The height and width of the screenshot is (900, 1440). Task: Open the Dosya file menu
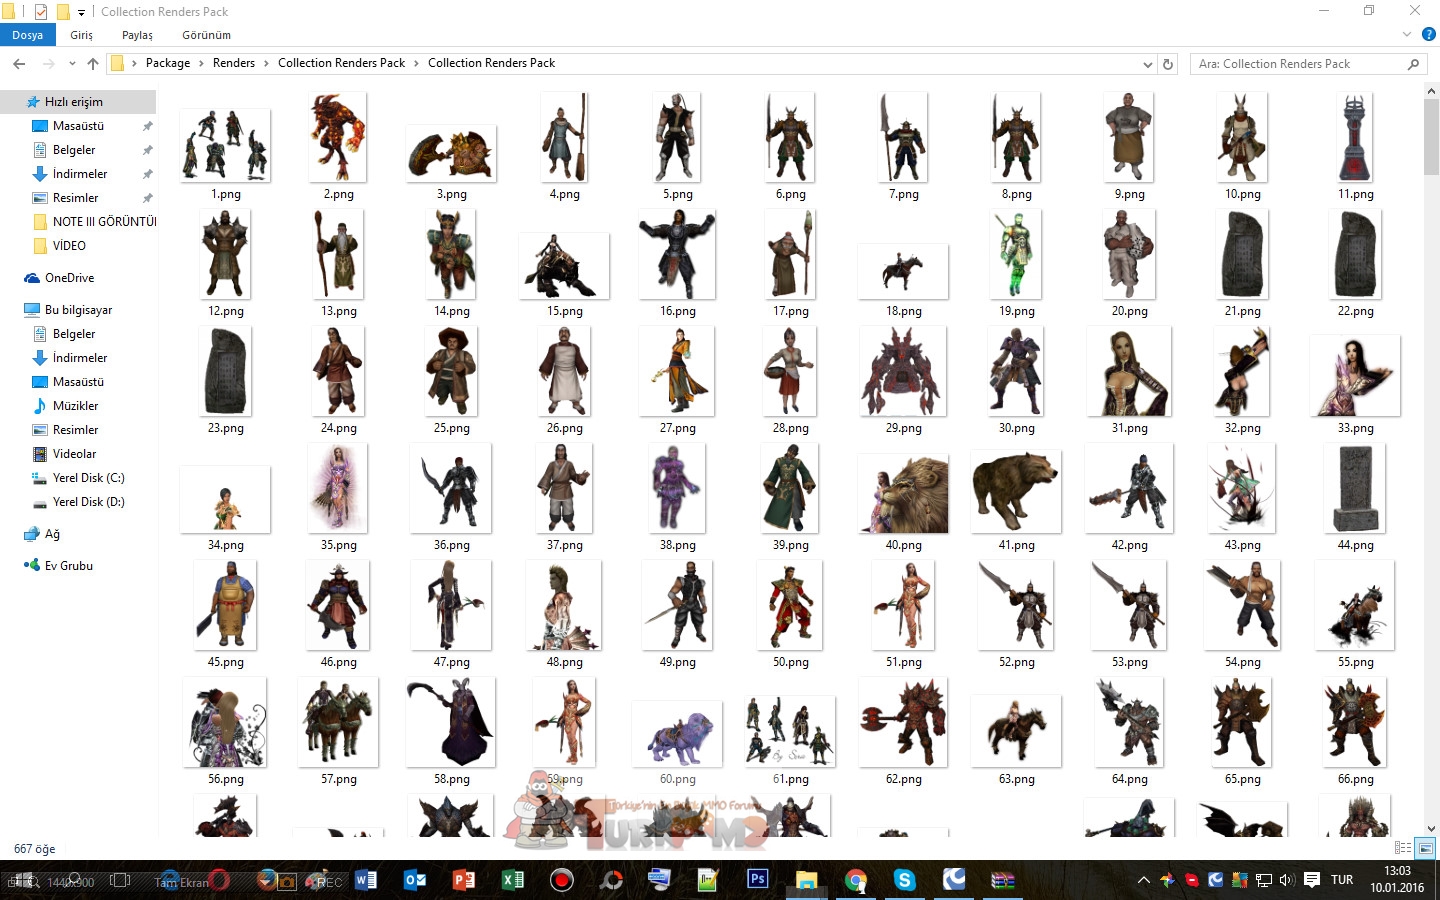pyautogui.click(x=28, y=35)
